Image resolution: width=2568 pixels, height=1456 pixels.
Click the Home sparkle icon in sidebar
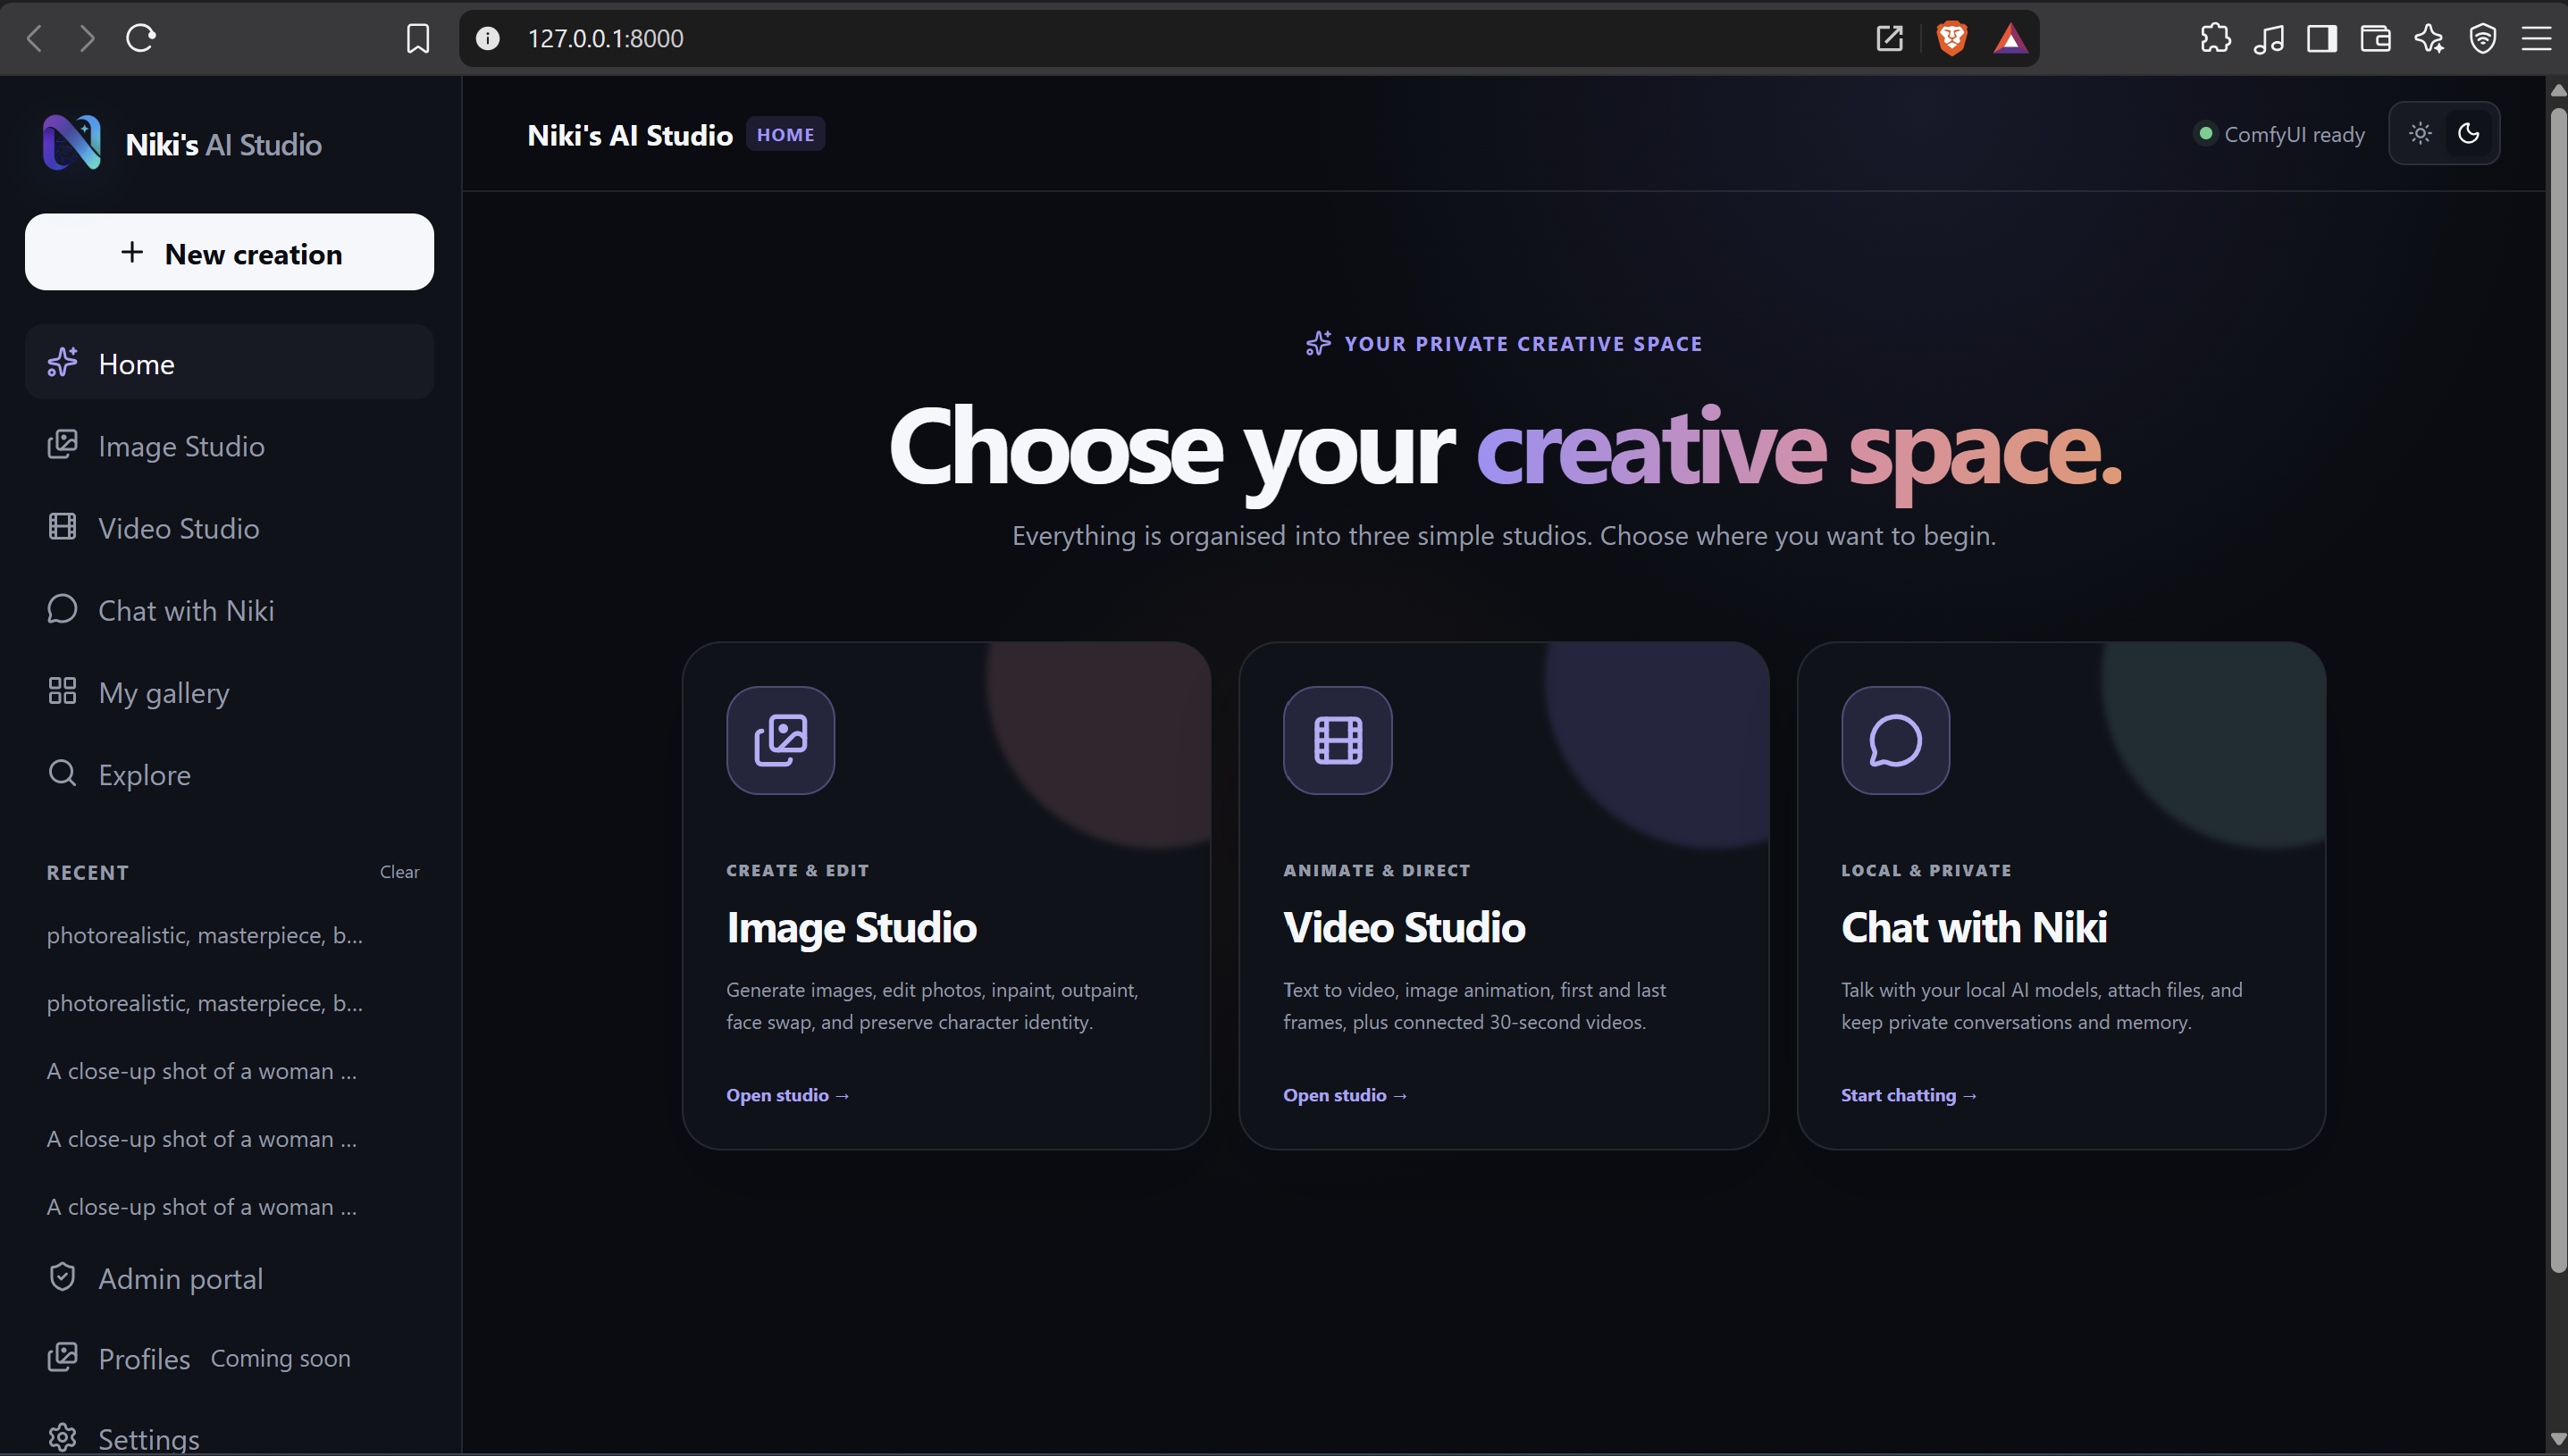pyautogui.click(x=62, y=363)
